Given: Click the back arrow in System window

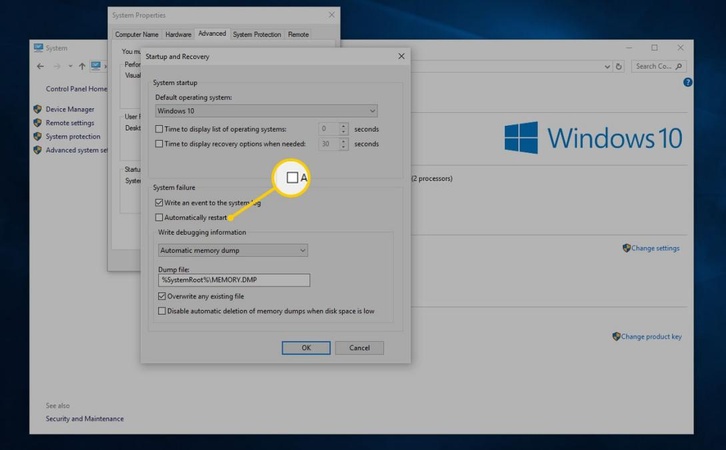Looking at the screenshot, I should pos(40,67).
